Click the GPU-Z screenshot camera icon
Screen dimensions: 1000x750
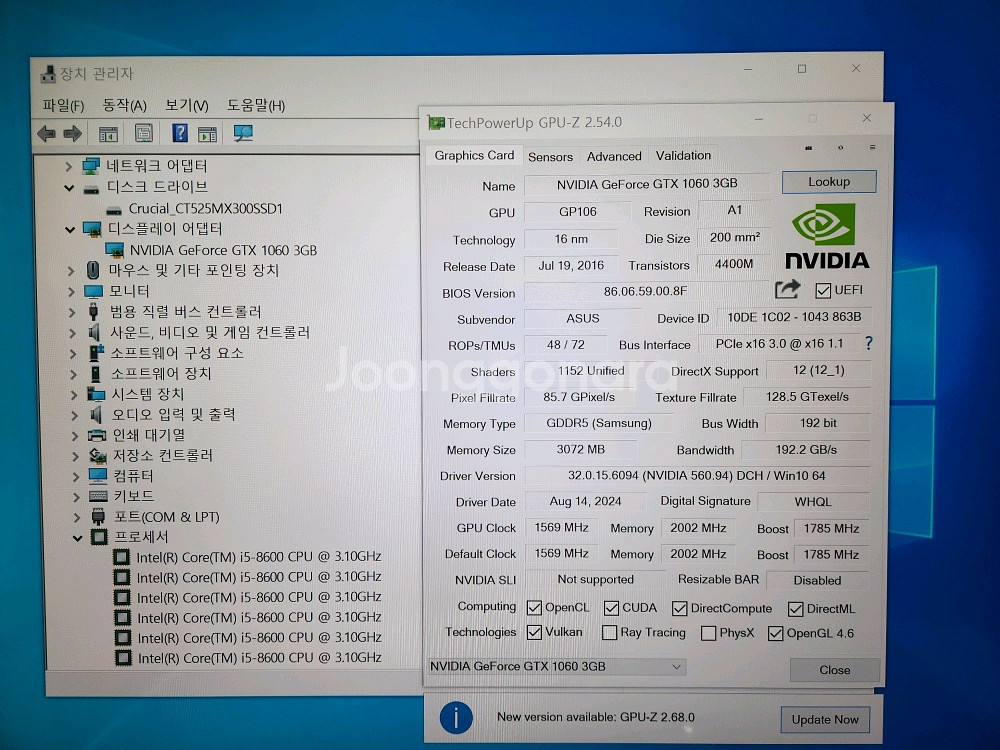point(808,148)
